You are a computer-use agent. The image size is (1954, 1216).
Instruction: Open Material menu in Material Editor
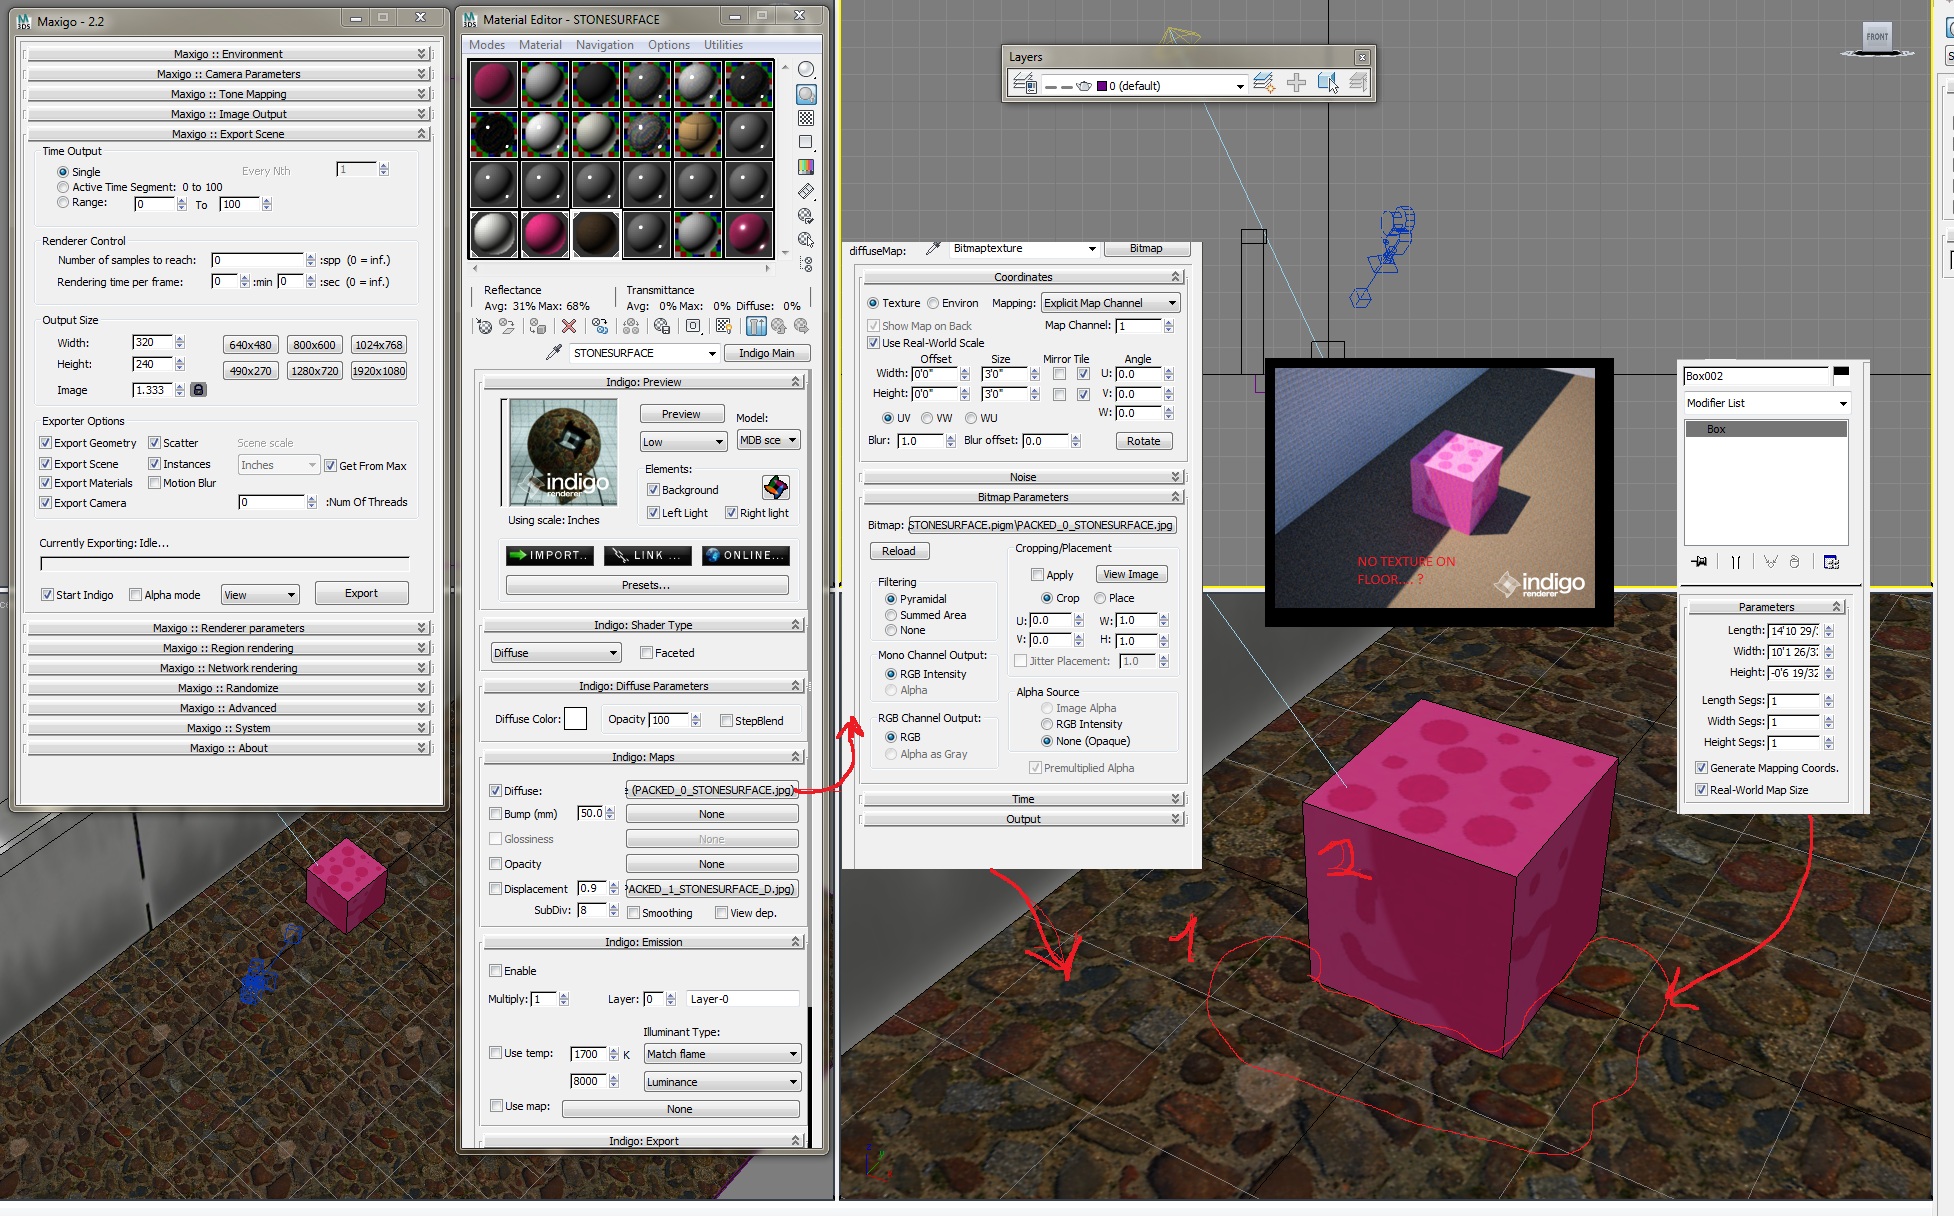tap(540, 45)
